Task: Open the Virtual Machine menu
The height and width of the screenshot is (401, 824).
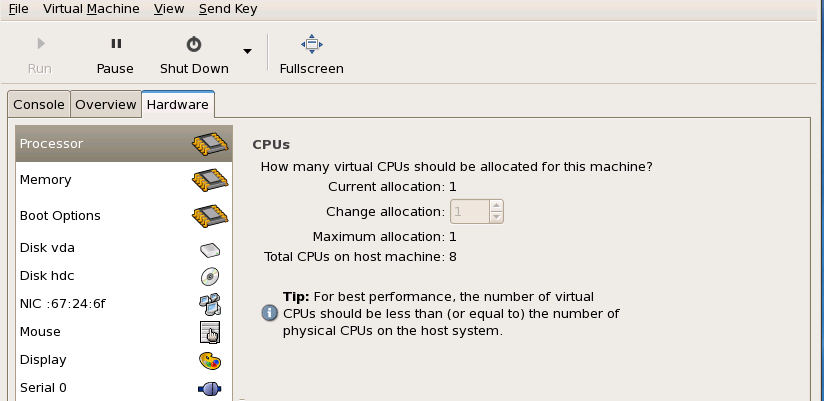Action: click(92, 9)
